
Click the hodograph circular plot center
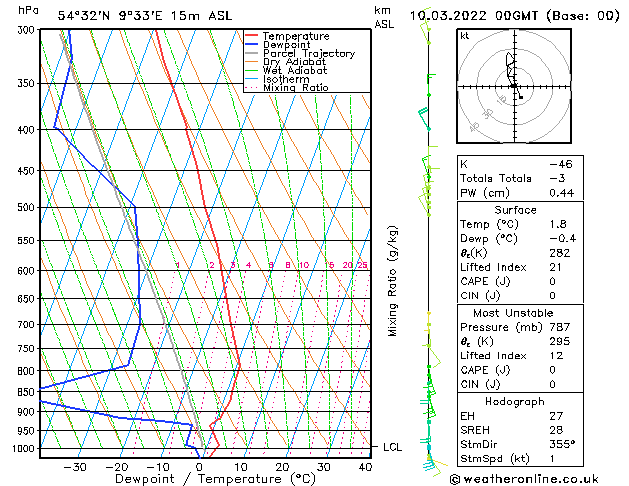(x=514, y=86)
